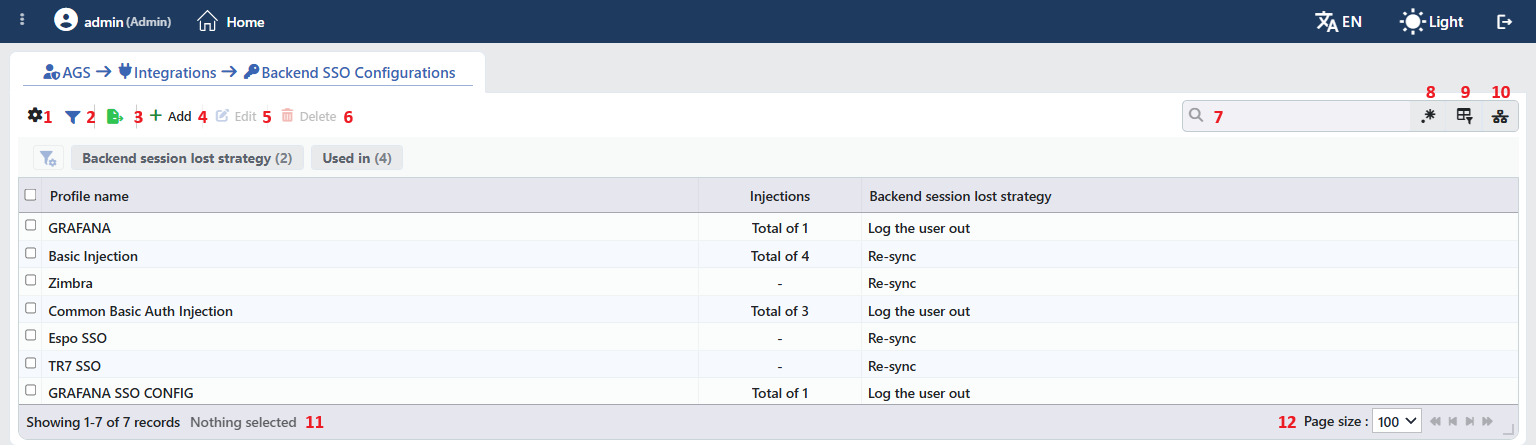Screen dimensions: 1536x445
Task: Click the Integrations breadcrumb link
Action: [x=166, y=72]
